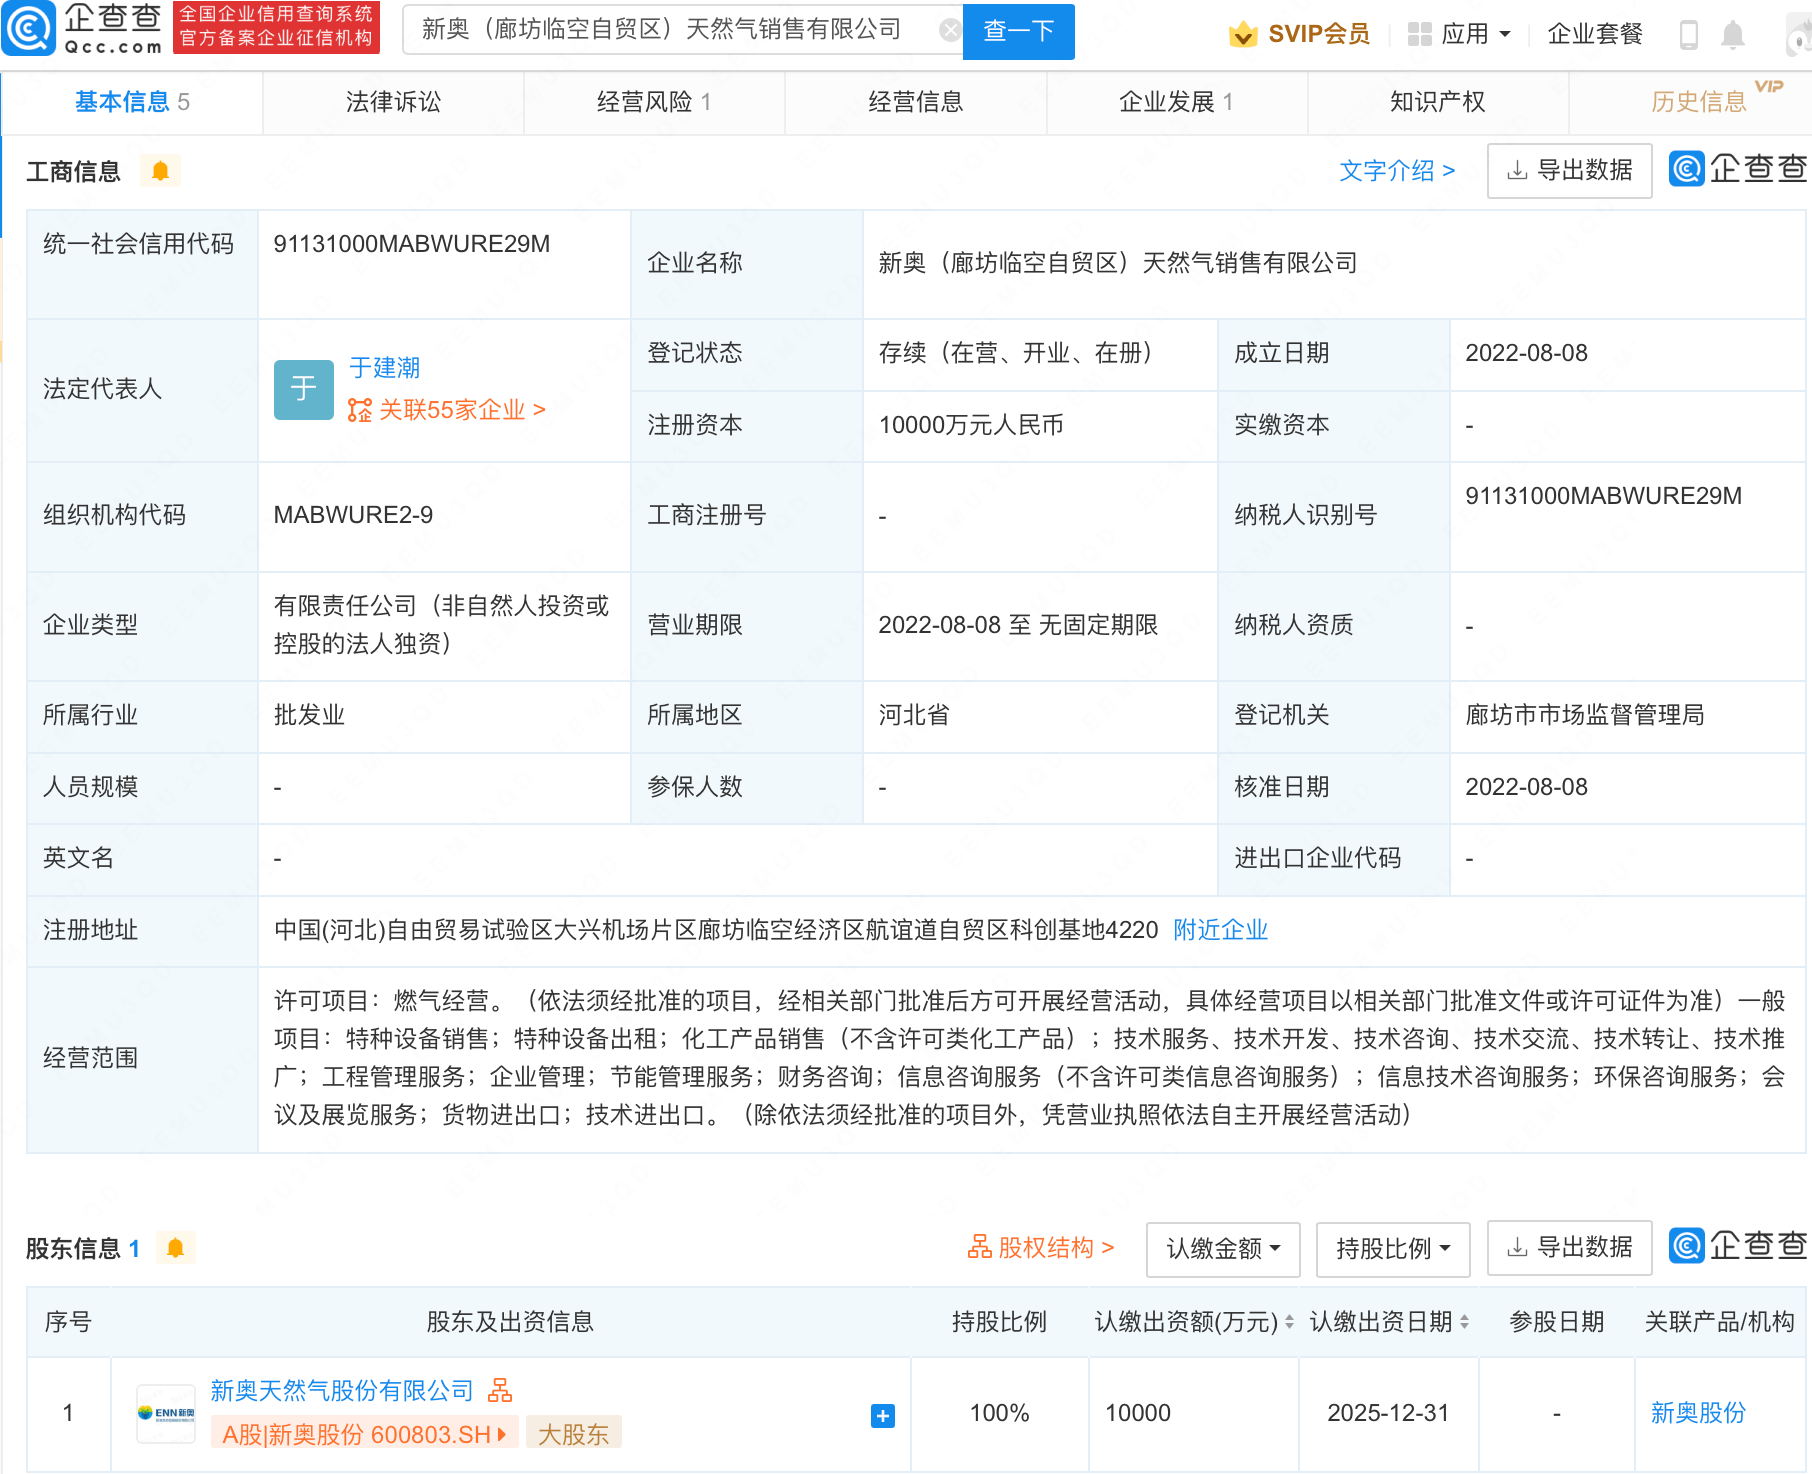The width and height of the screenshot is (1812, 1474).
Task: Click the 批发业 industry value
Action: click(x=309, y=715)
